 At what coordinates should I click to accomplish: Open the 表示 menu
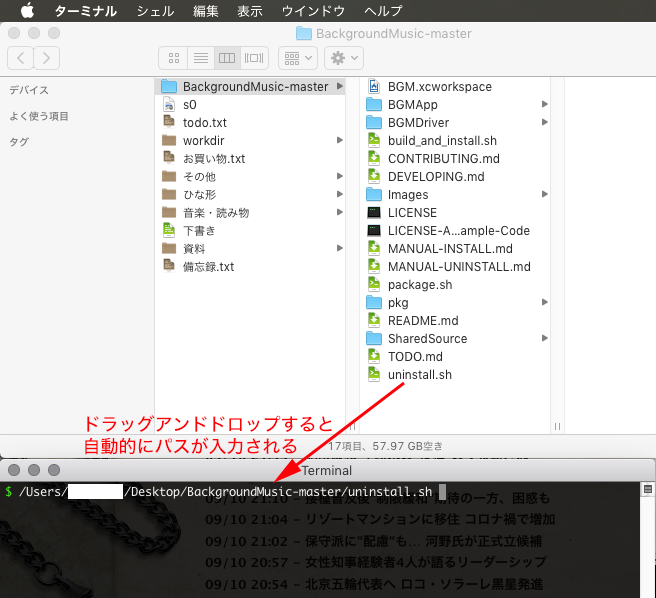click(x=250, y=11)
